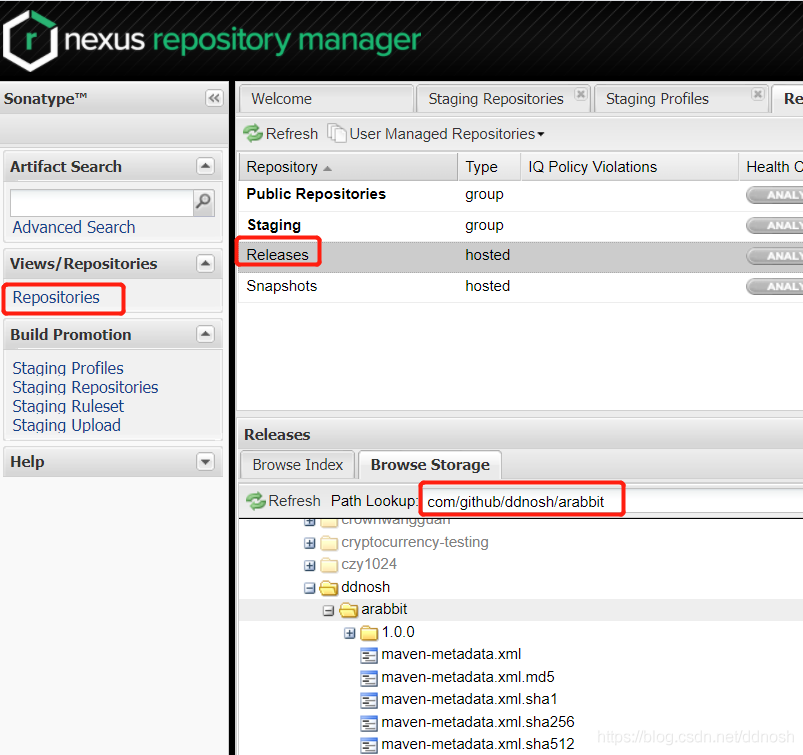803x755 pixels.
Task: Click the Refresh button above repository list
Action: pyautogui.click(x=281, y=134)
